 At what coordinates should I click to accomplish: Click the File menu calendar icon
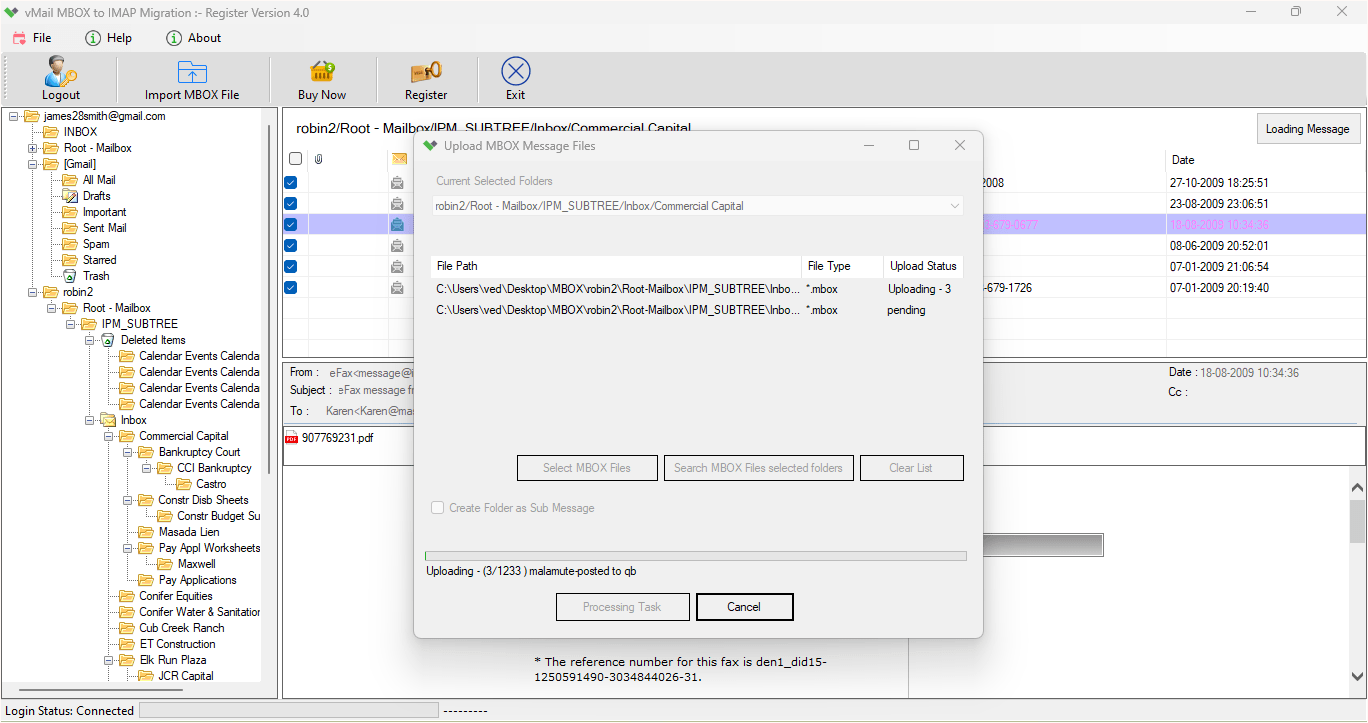click(19, 38)
